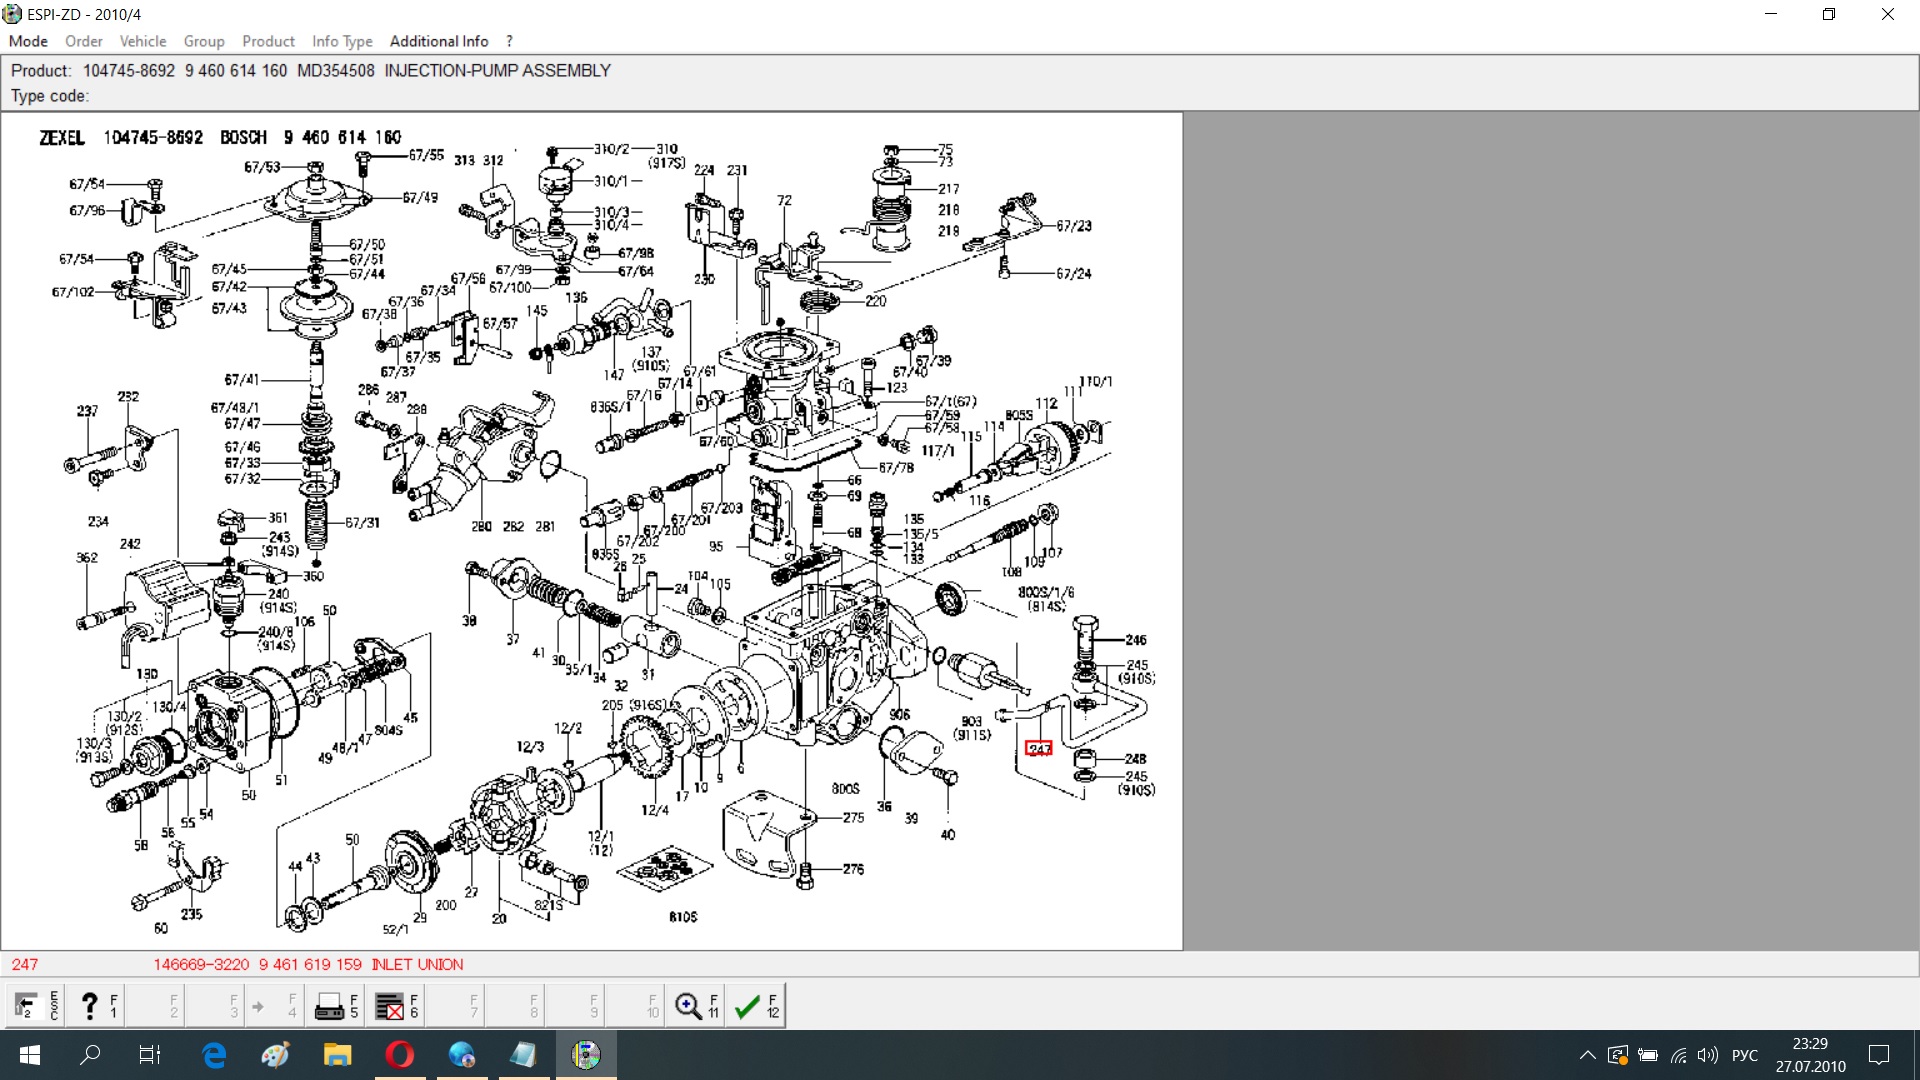Click part label 246 in the diagram
Viewport: 1920px width, 1080px height.
pyautogui.click(x=1135, y=640)
